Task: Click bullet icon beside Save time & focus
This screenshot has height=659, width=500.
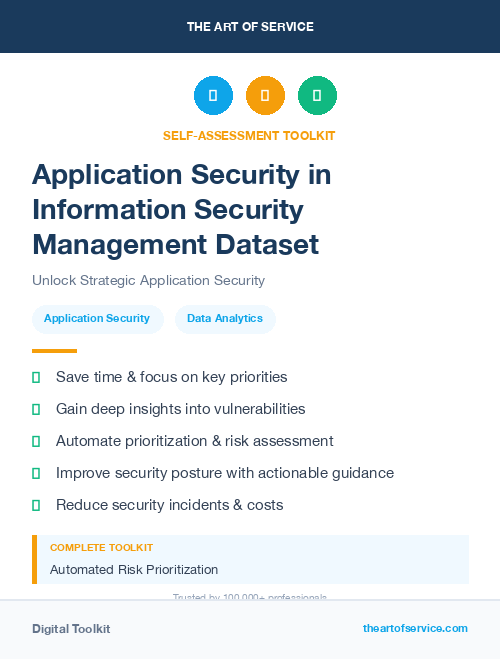Action: pos(36,377)
